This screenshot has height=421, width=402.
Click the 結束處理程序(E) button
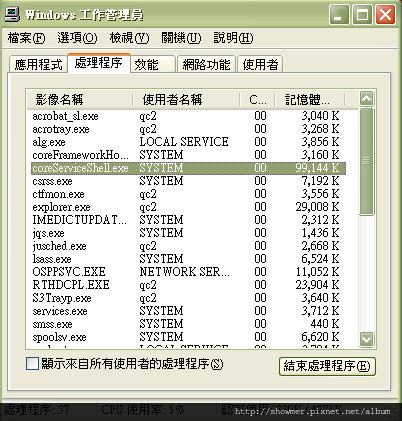pos(327,366)
